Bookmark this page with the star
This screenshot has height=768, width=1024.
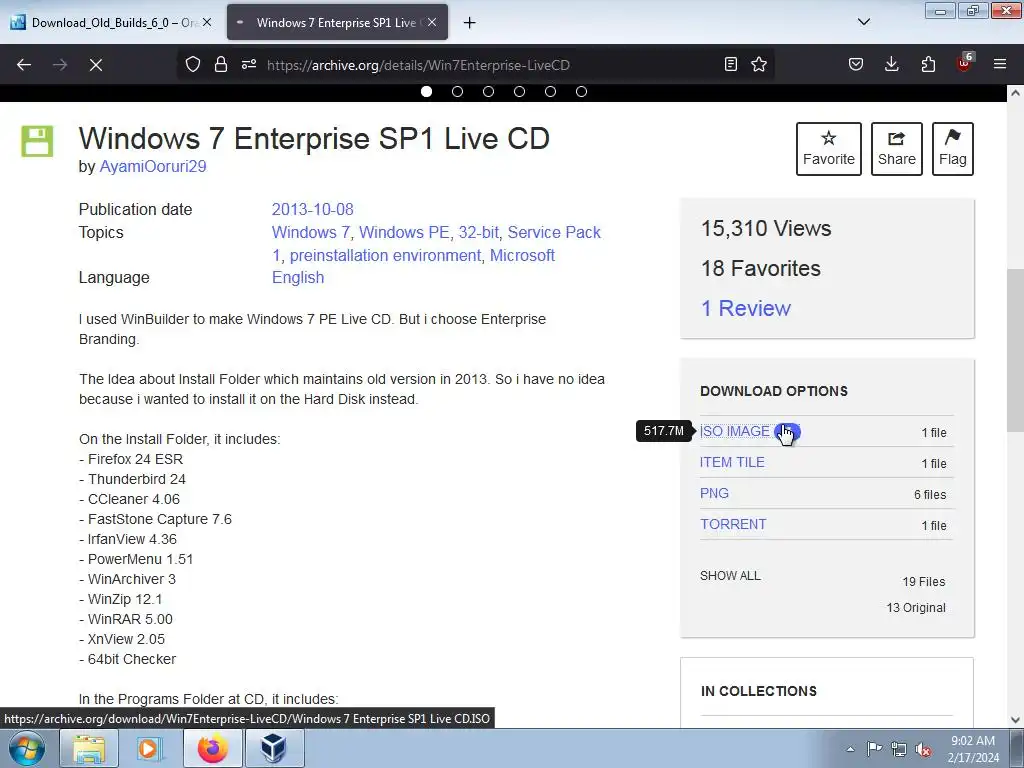point(759,65)
